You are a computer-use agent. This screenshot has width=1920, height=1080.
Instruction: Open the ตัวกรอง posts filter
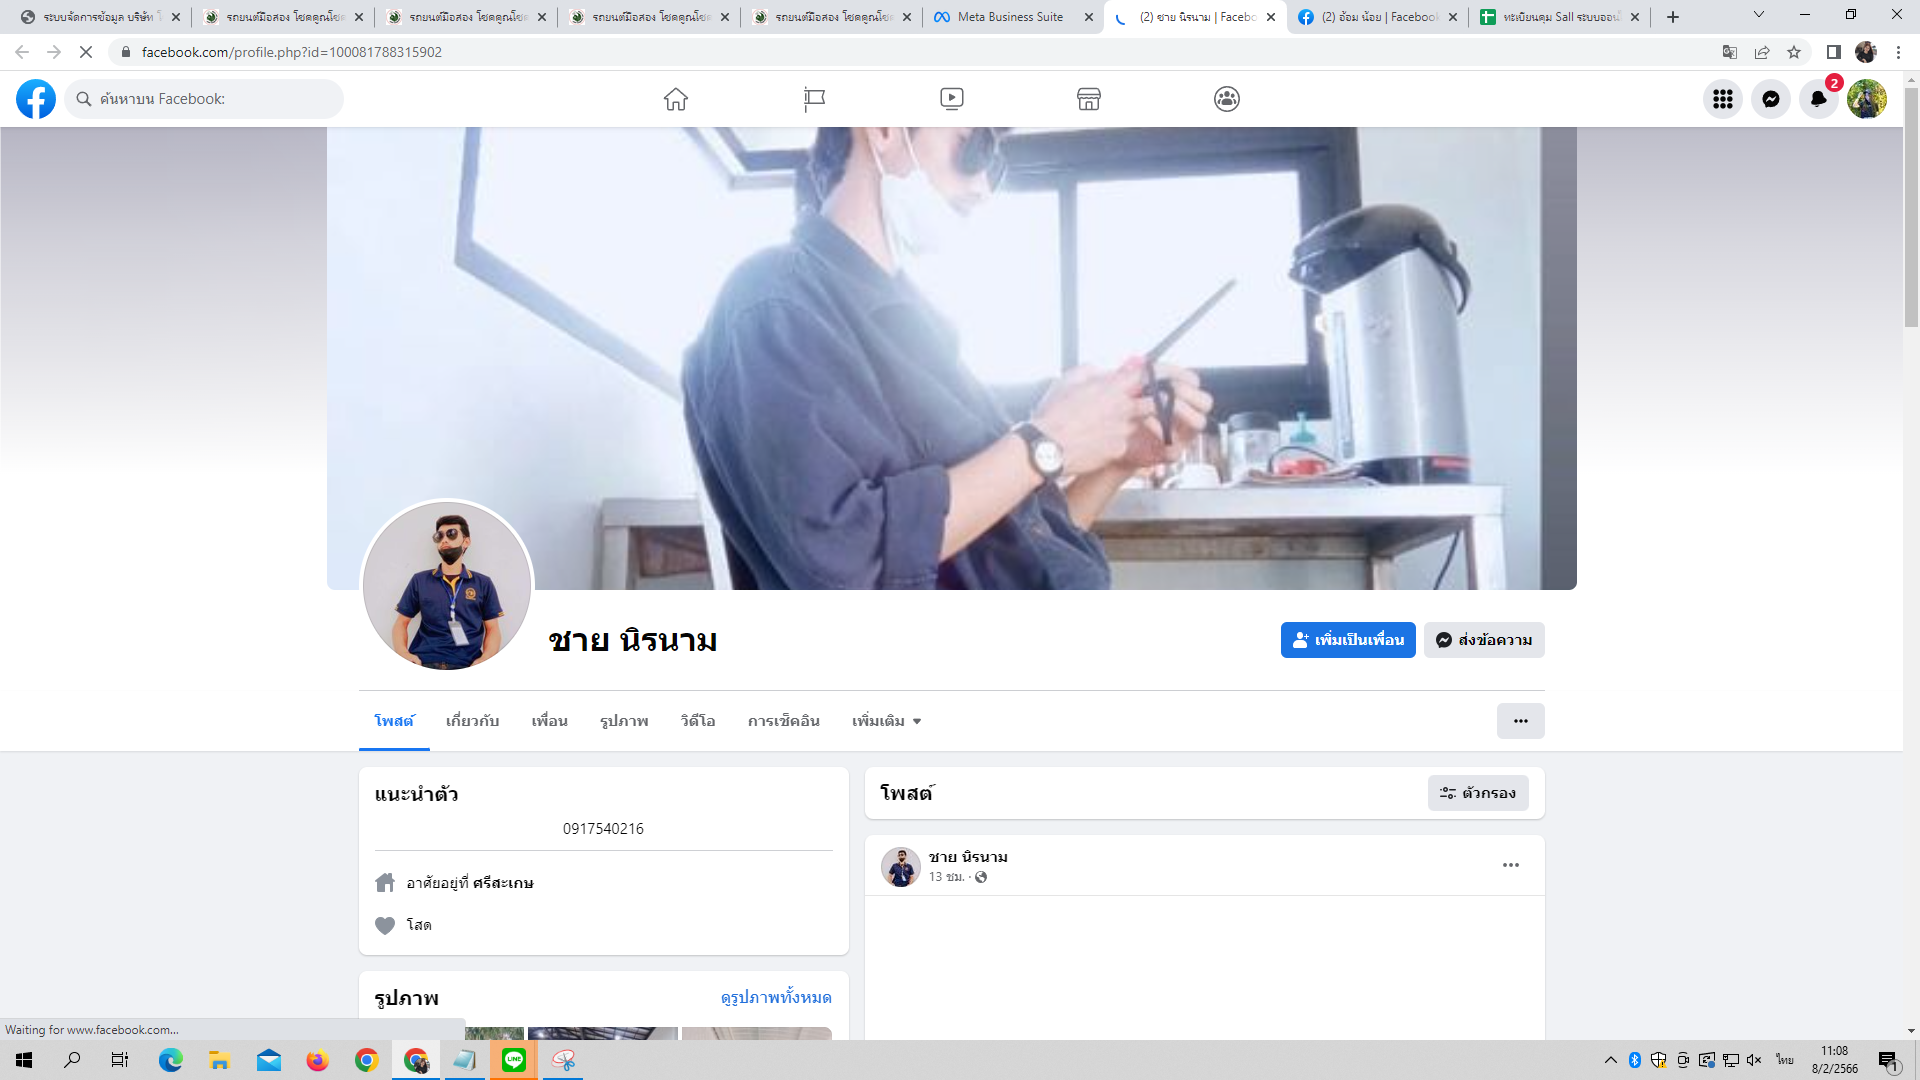click(x=1478, y=793)
